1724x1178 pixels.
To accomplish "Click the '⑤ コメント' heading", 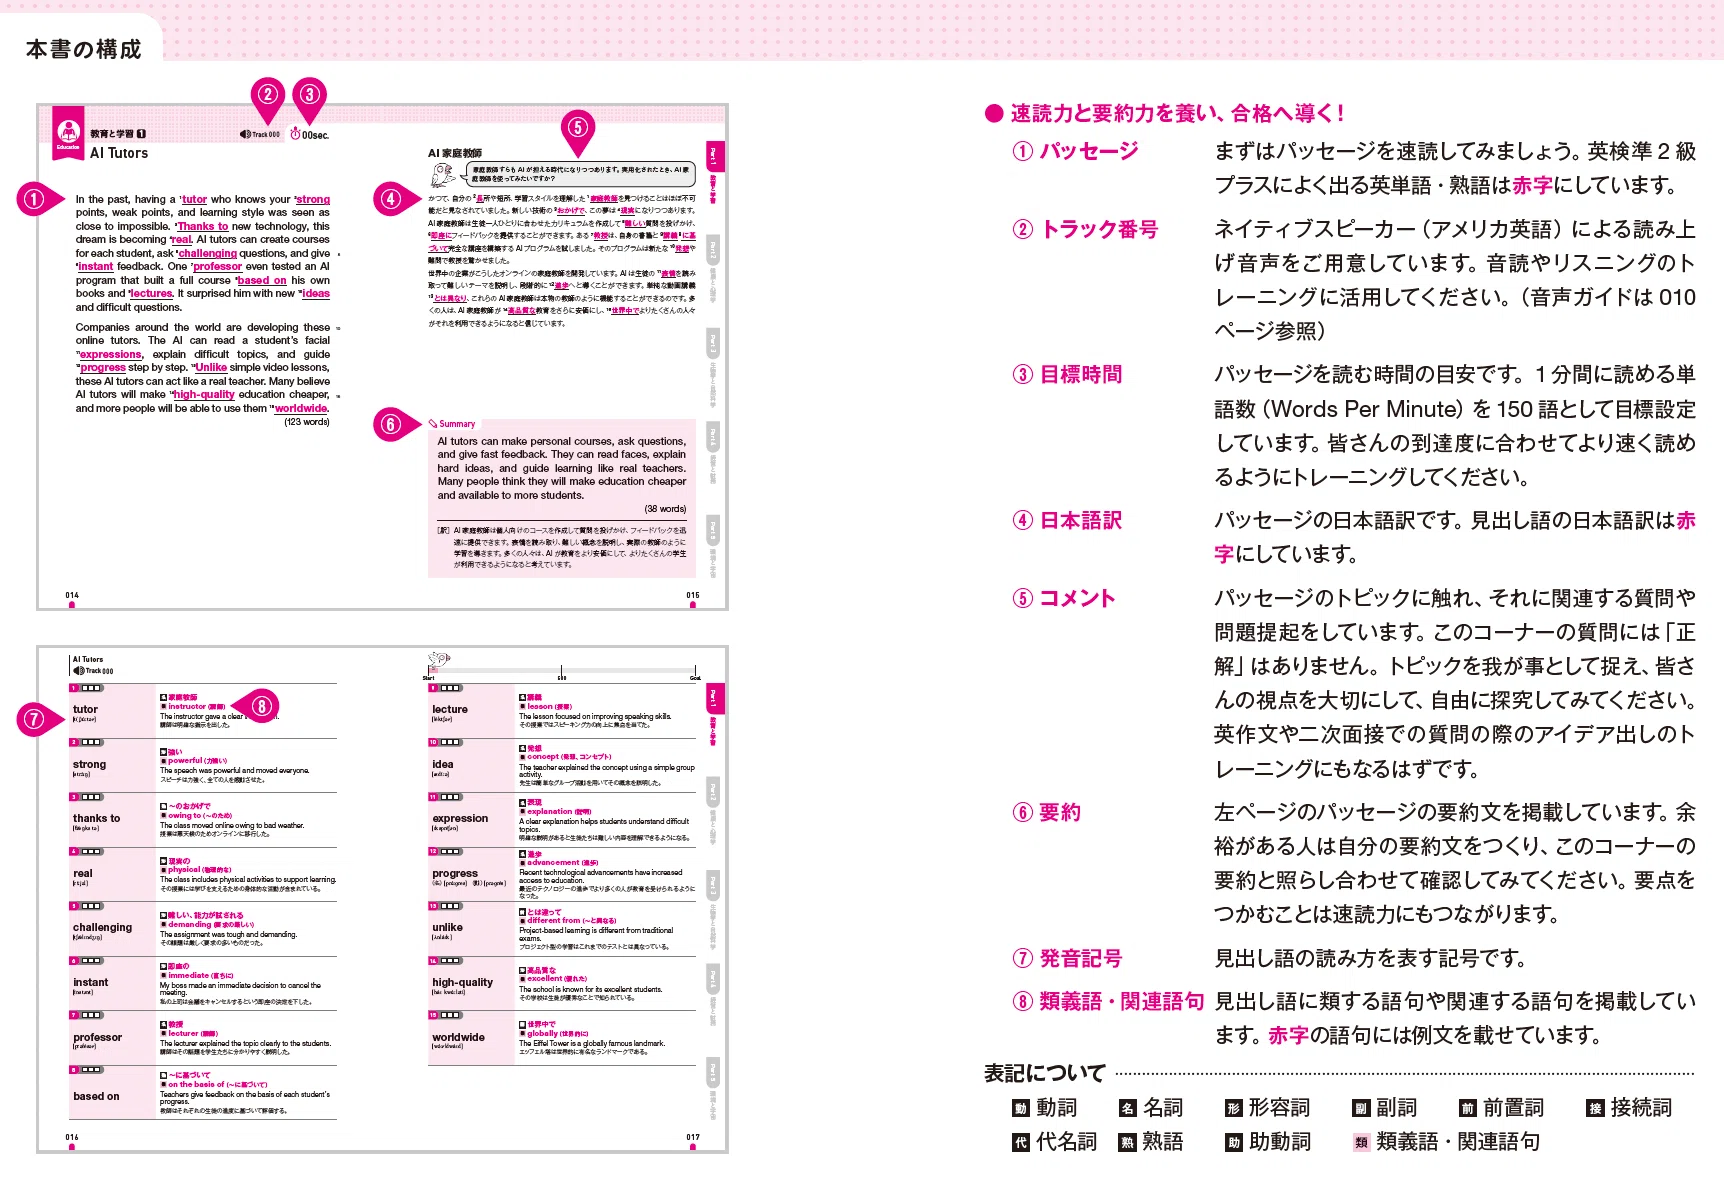I will [x=1064, y=599].
